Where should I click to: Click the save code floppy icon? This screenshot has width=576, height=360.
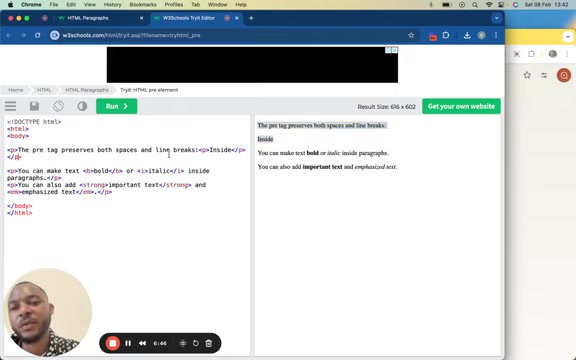34,106
